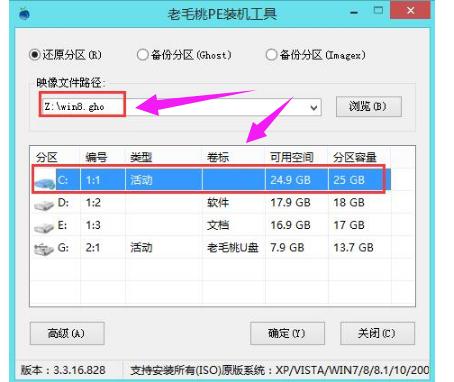Click the 浏览 (B) browse button
Image resolution: width=454 pixels, height=382 pixels.
[x=369, y=107]
